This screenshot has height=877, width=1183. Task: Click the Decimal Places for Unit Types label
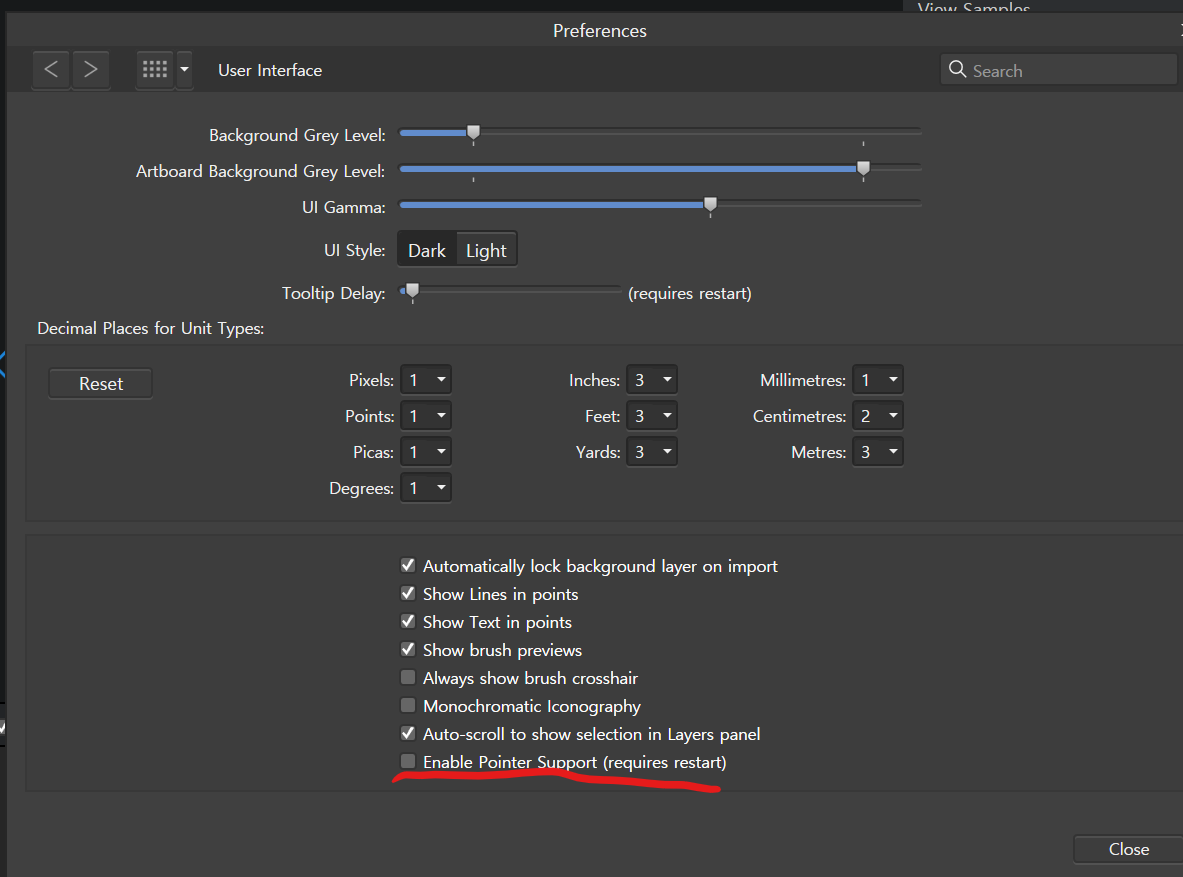(151, 328)
